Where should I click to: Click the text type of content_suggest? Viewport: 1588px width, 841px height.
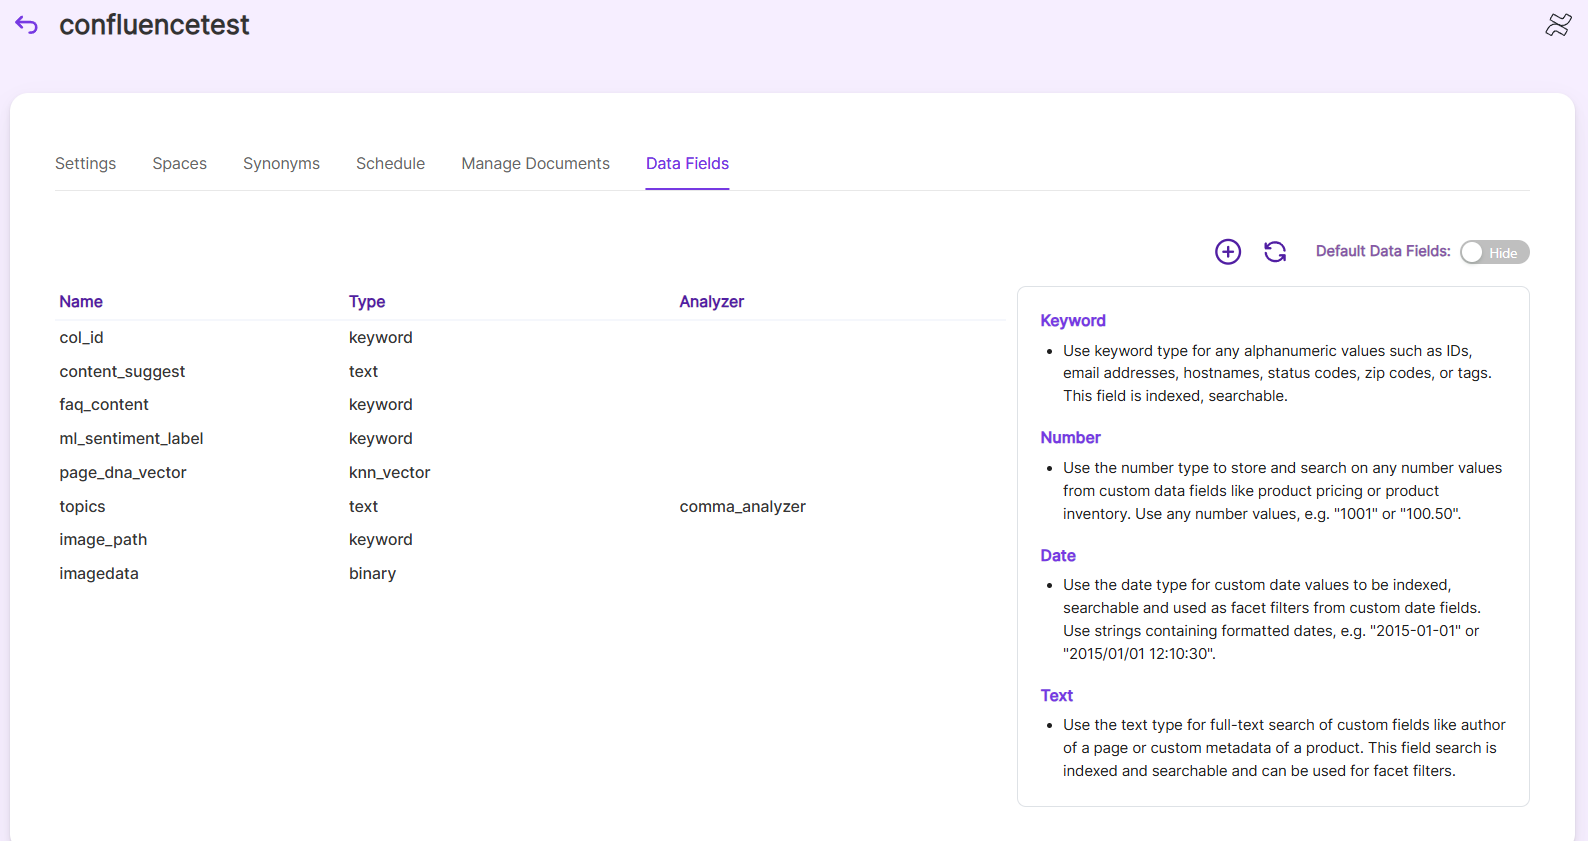(x=363, y=371)
